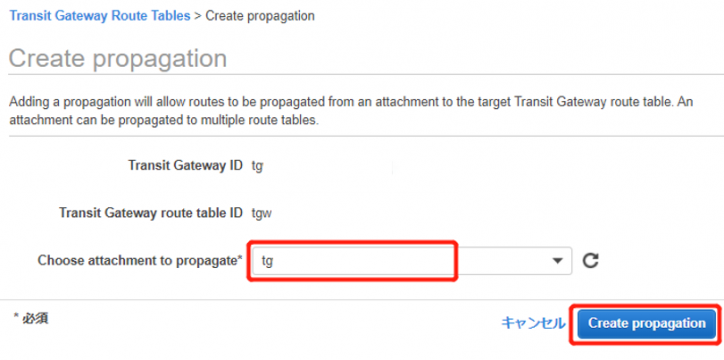Click the 'tg' Transit Gateway ID value
This screenshot has width=724, height=360.
point(257,166)
